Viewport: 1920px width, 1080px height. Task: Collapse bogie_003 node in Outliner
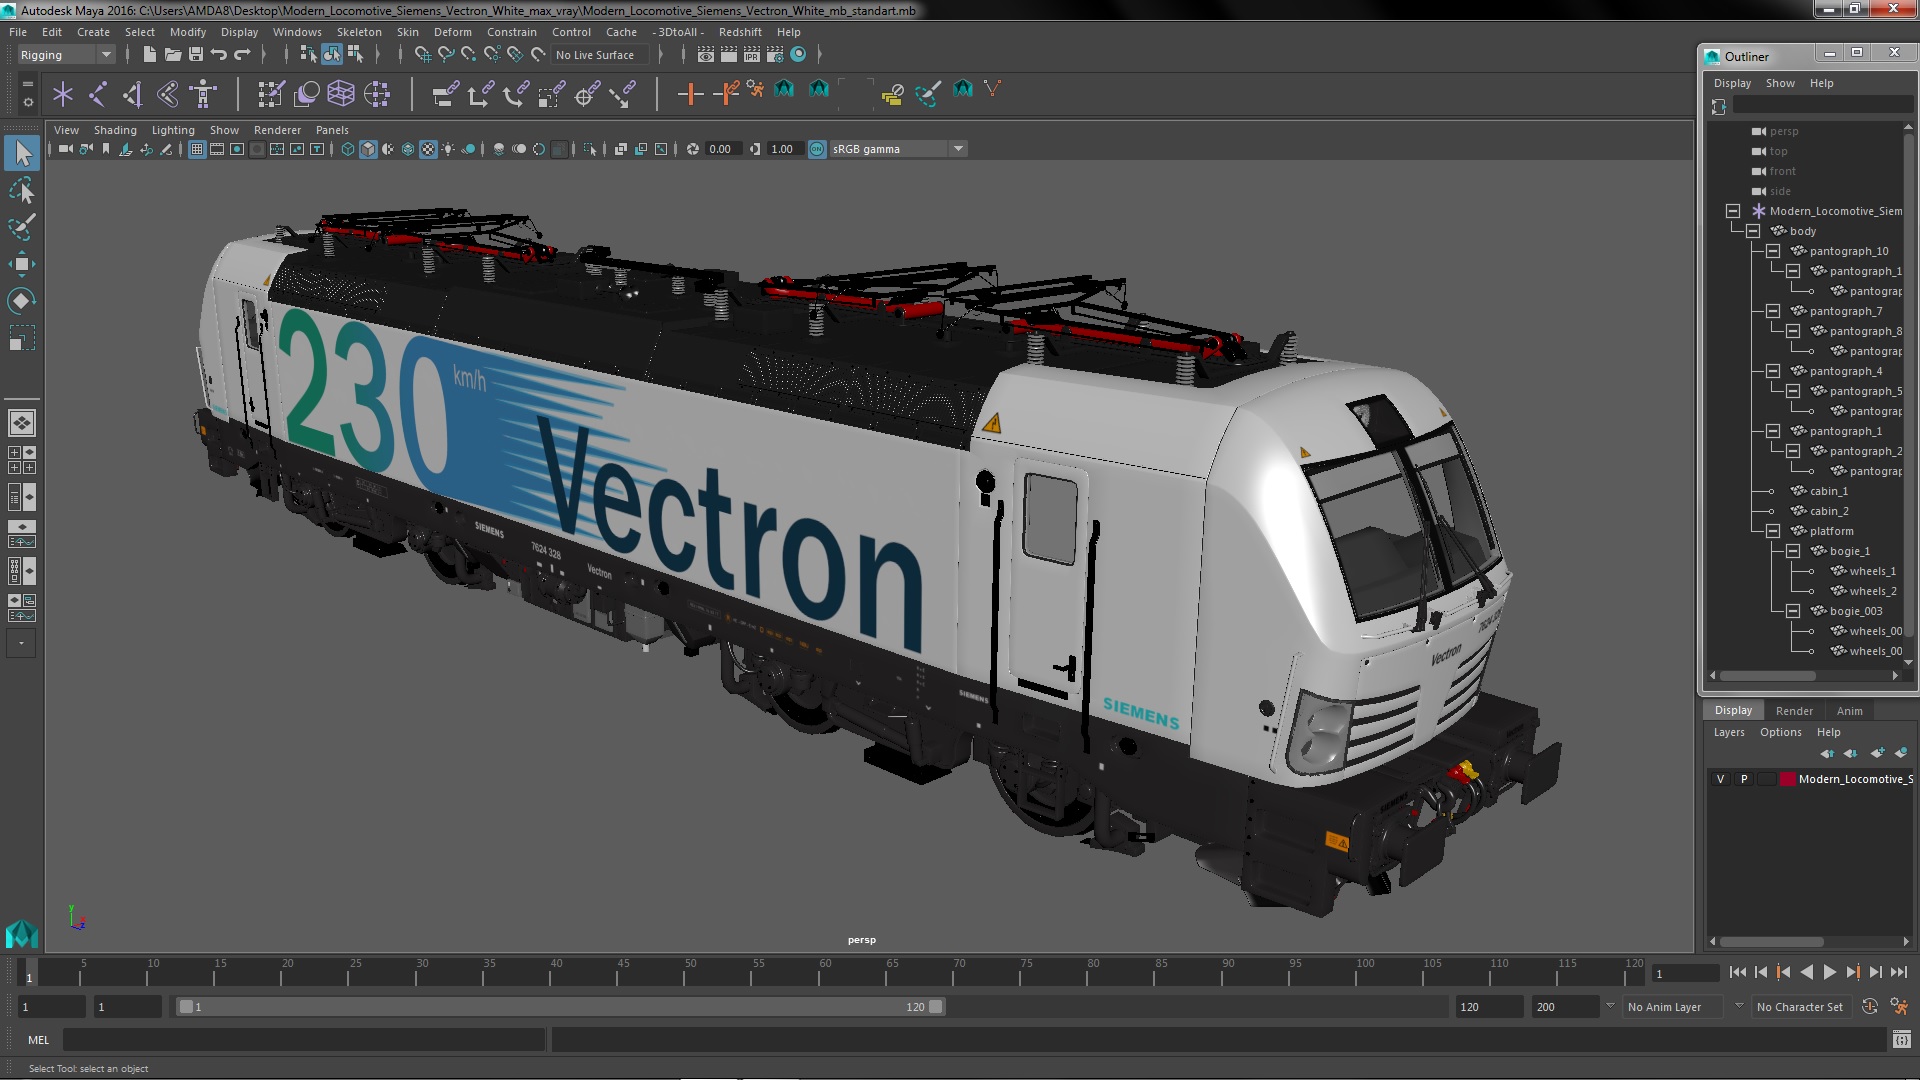point(1793,611)
